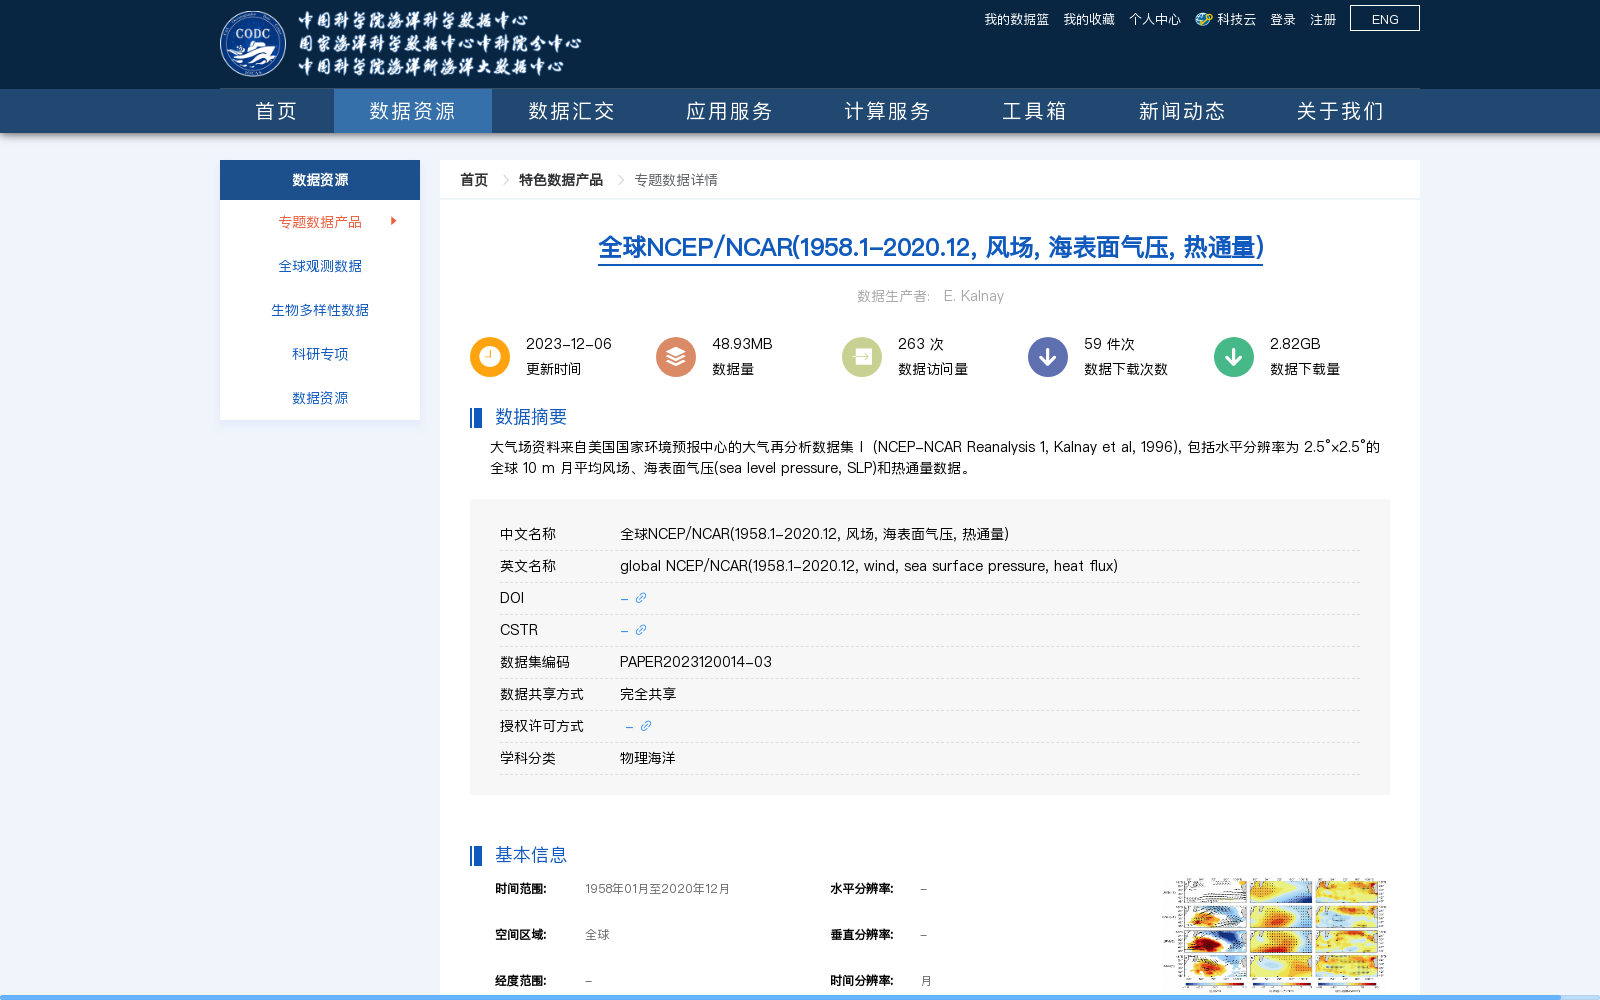Click the 登录 link
The image size is (1600, 1000).
[x=1283, y=19]
